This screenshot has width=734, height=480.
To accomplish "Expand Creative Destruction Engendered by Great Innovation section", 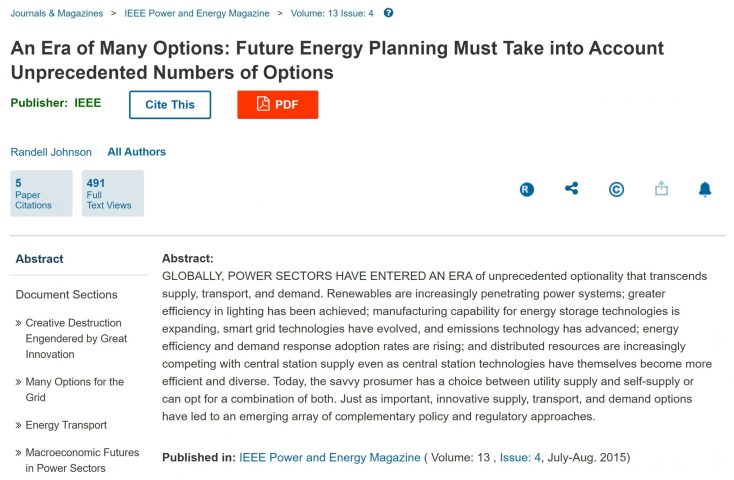I will (75, 338).
